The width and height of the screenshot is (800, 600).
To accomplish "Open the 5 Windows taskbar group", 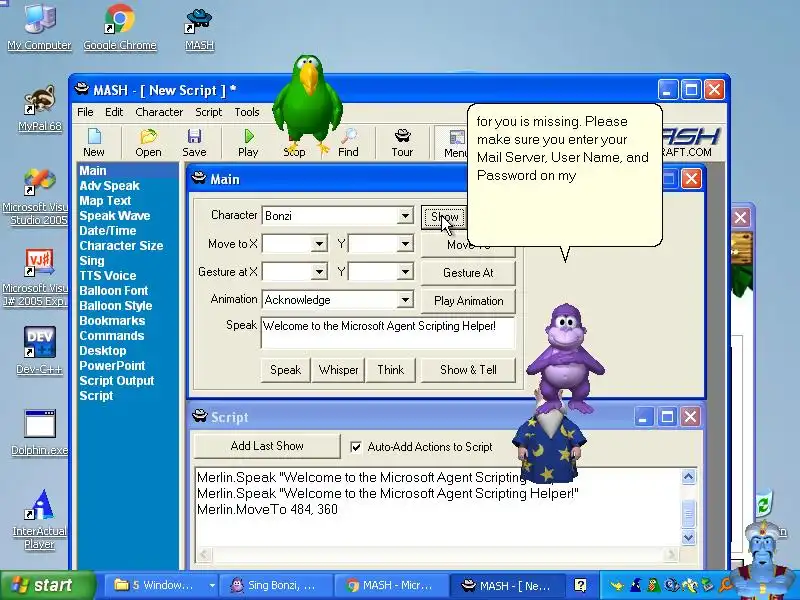I will click(161, 585).
